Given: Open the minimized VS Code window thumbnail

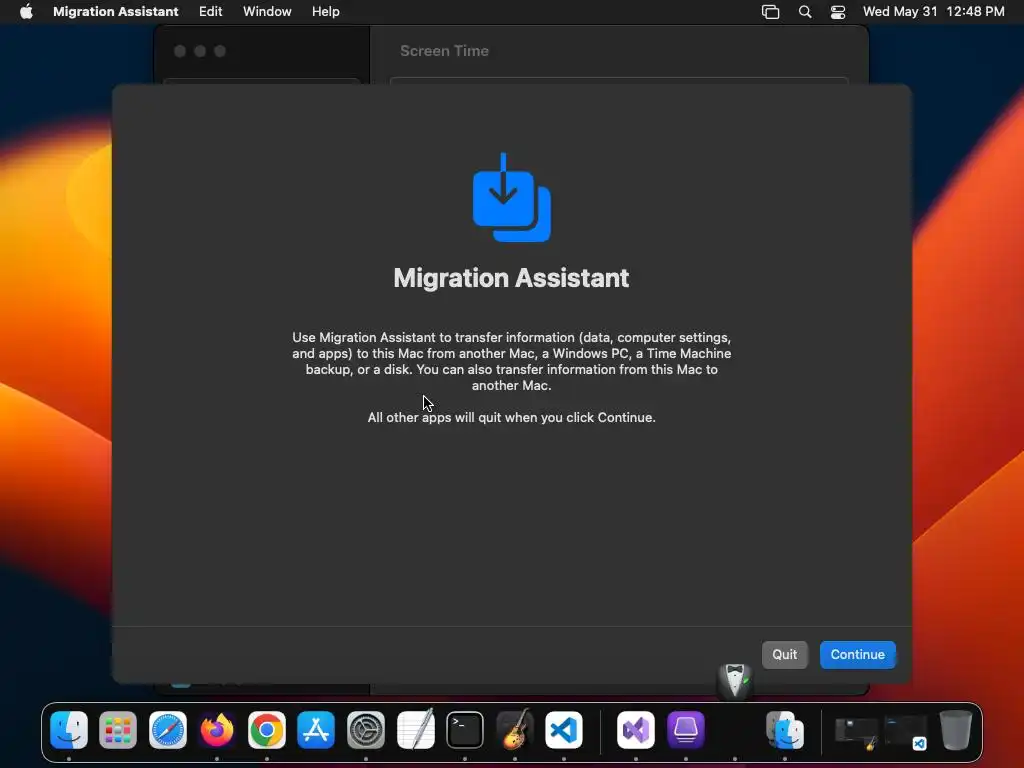Looking at the screenshot, I should point(906,733).
